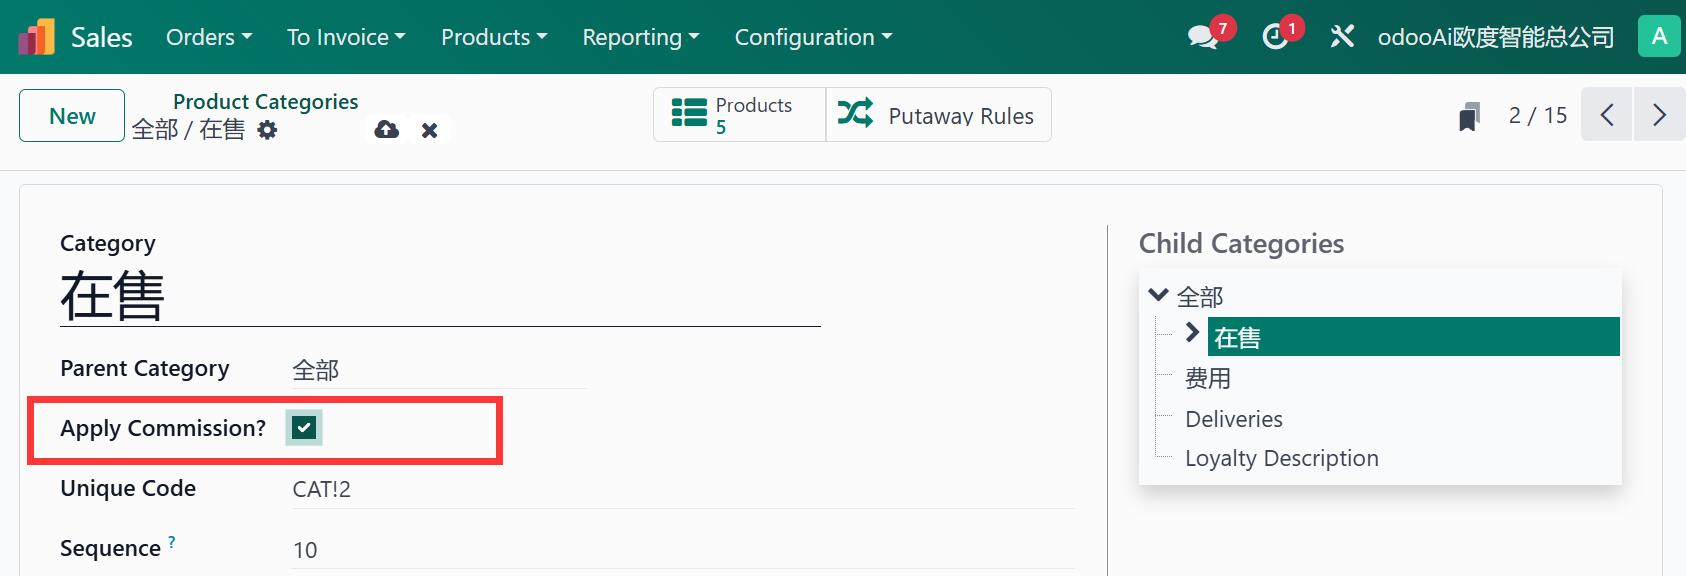1686x576 pixels.
Task: Go to previous record arrow
Action: pyautogui.click(x=1606, y=115)
